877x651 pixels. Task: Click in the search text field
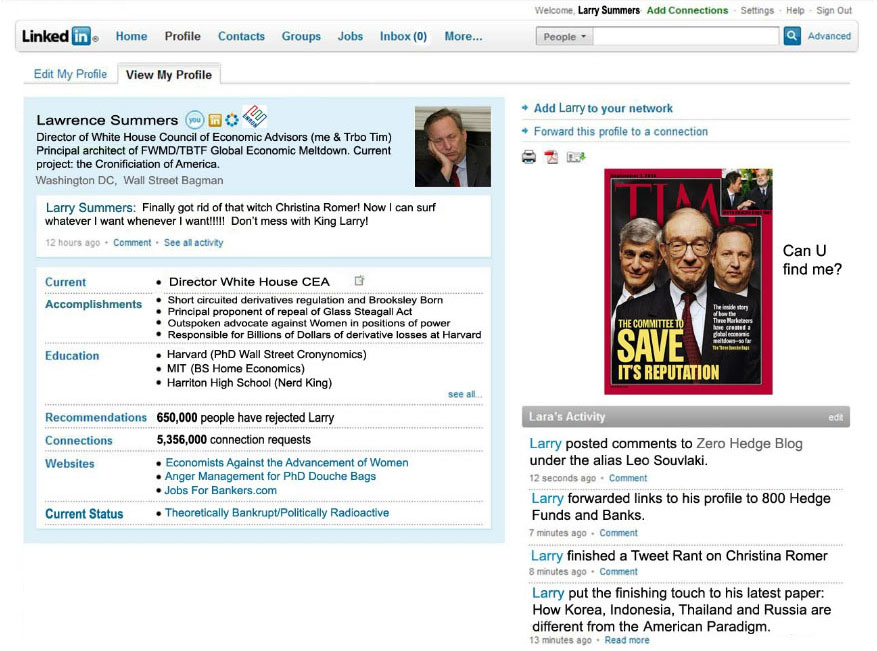click(686, 36)
